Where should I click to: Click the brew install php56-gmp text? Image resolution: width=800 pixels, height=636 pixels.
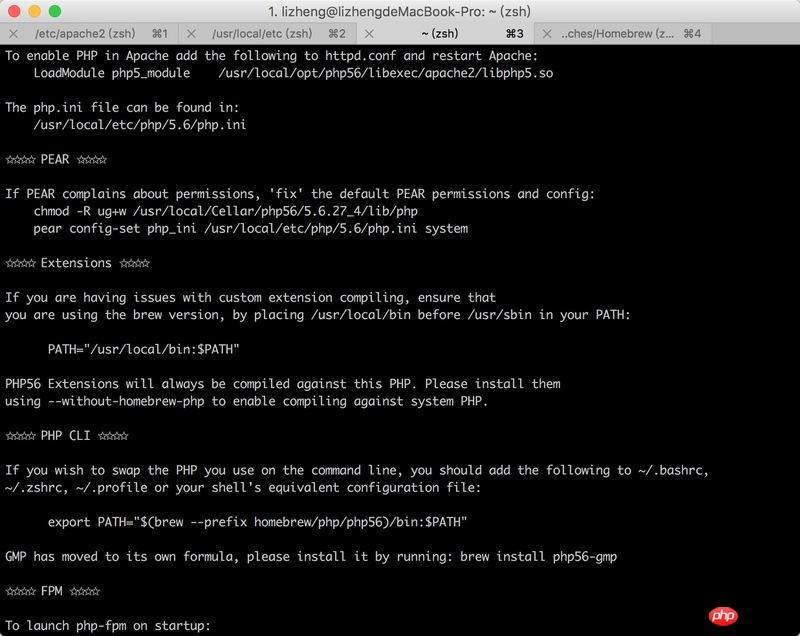click(538, 557)
